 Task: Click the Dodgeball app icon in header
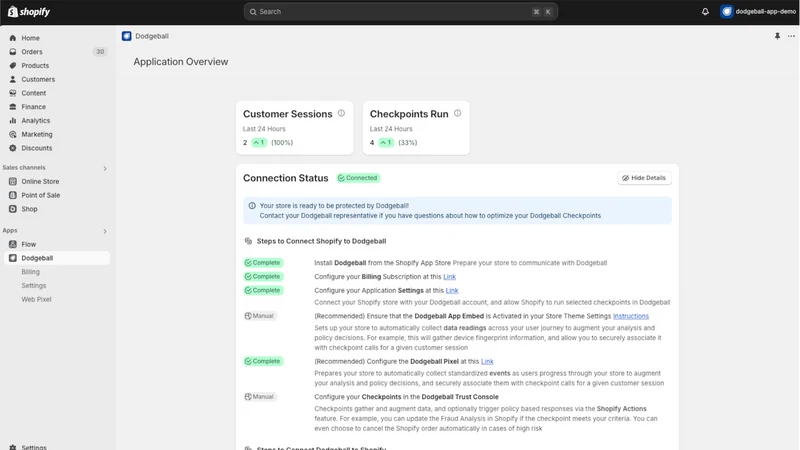[x=127, y=36]
